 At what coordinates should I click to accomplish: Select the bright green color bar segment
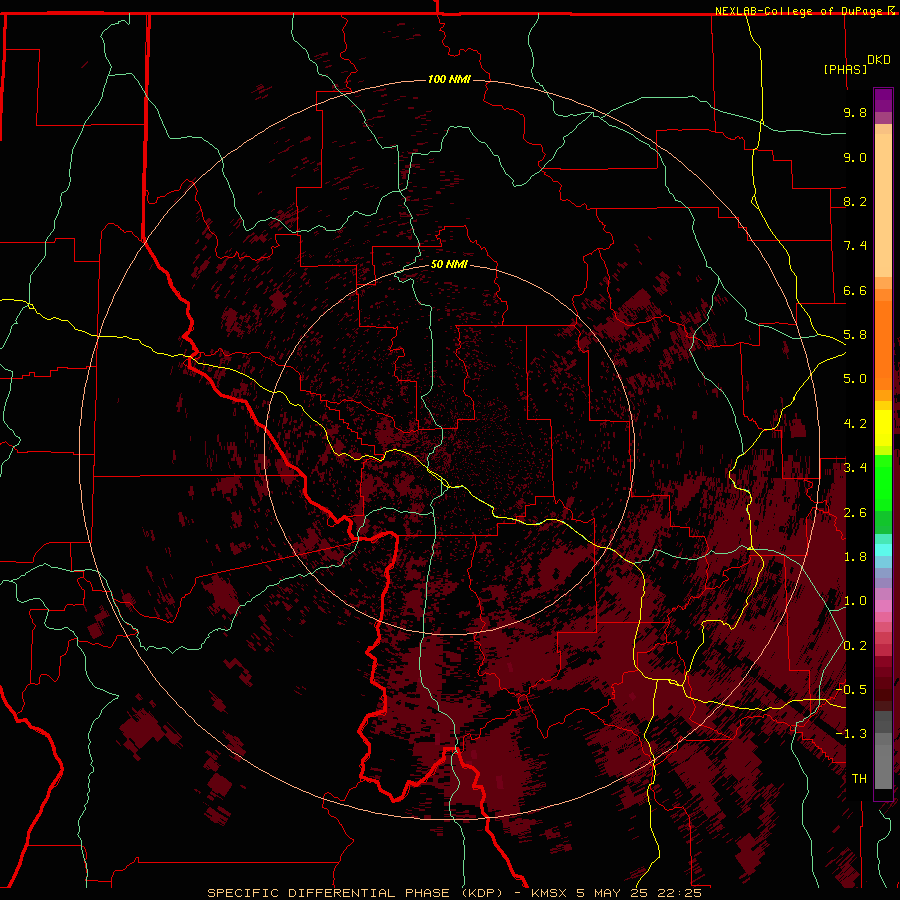tap(883, 483)
